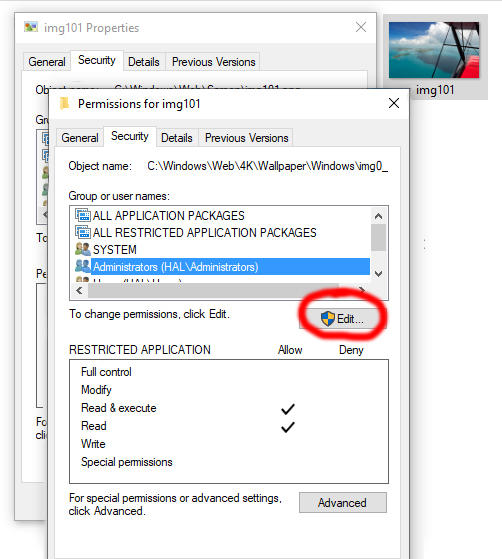The height and width of the screenshot is (559, 502).
Task: Select the Security tab in Permissions dialog
Action: (130, 136)
